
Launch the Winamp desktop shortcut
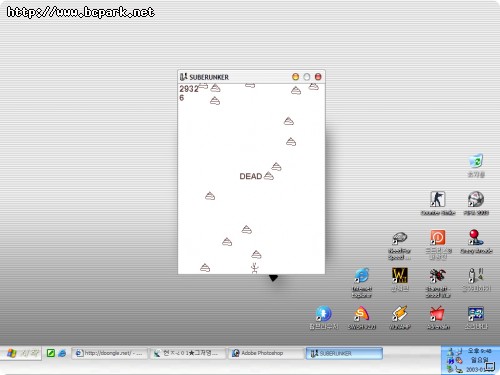coord(400,317)
